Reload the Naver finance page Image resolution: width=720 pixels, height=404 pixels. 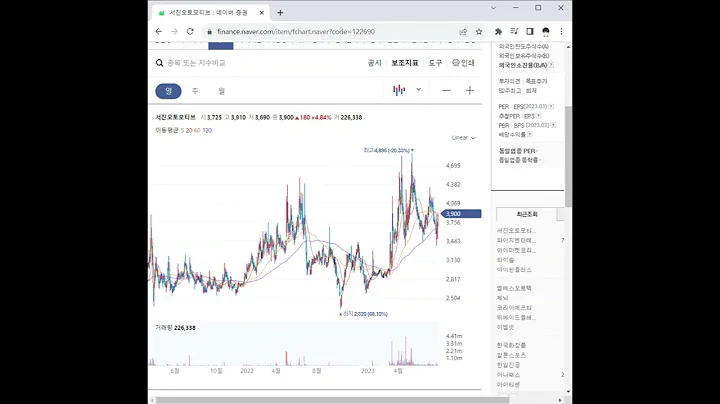click(190, 32)
